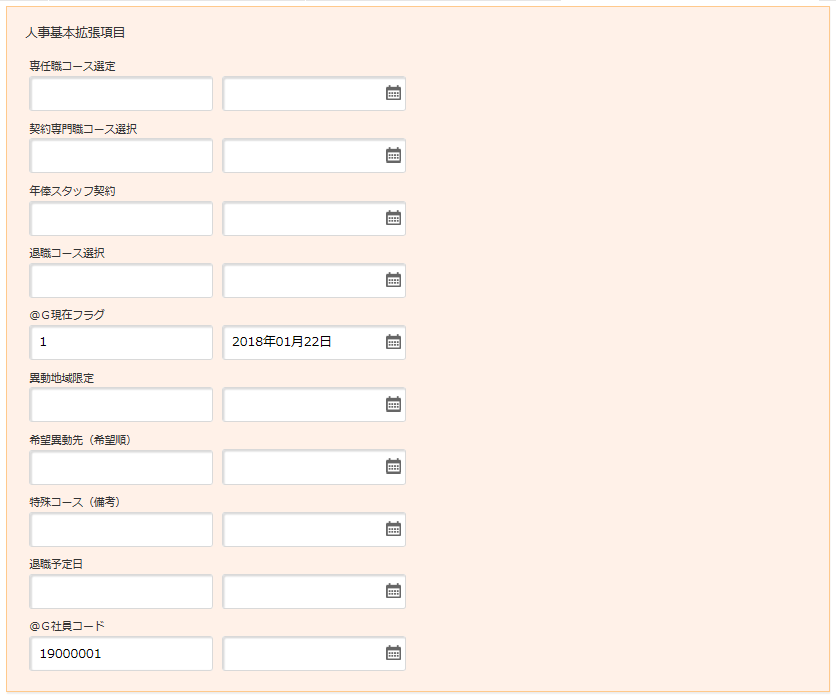Open calendar picker for 希望異動先(希望順)
This screenshot has width=836, height=697.
click(393, 466)
